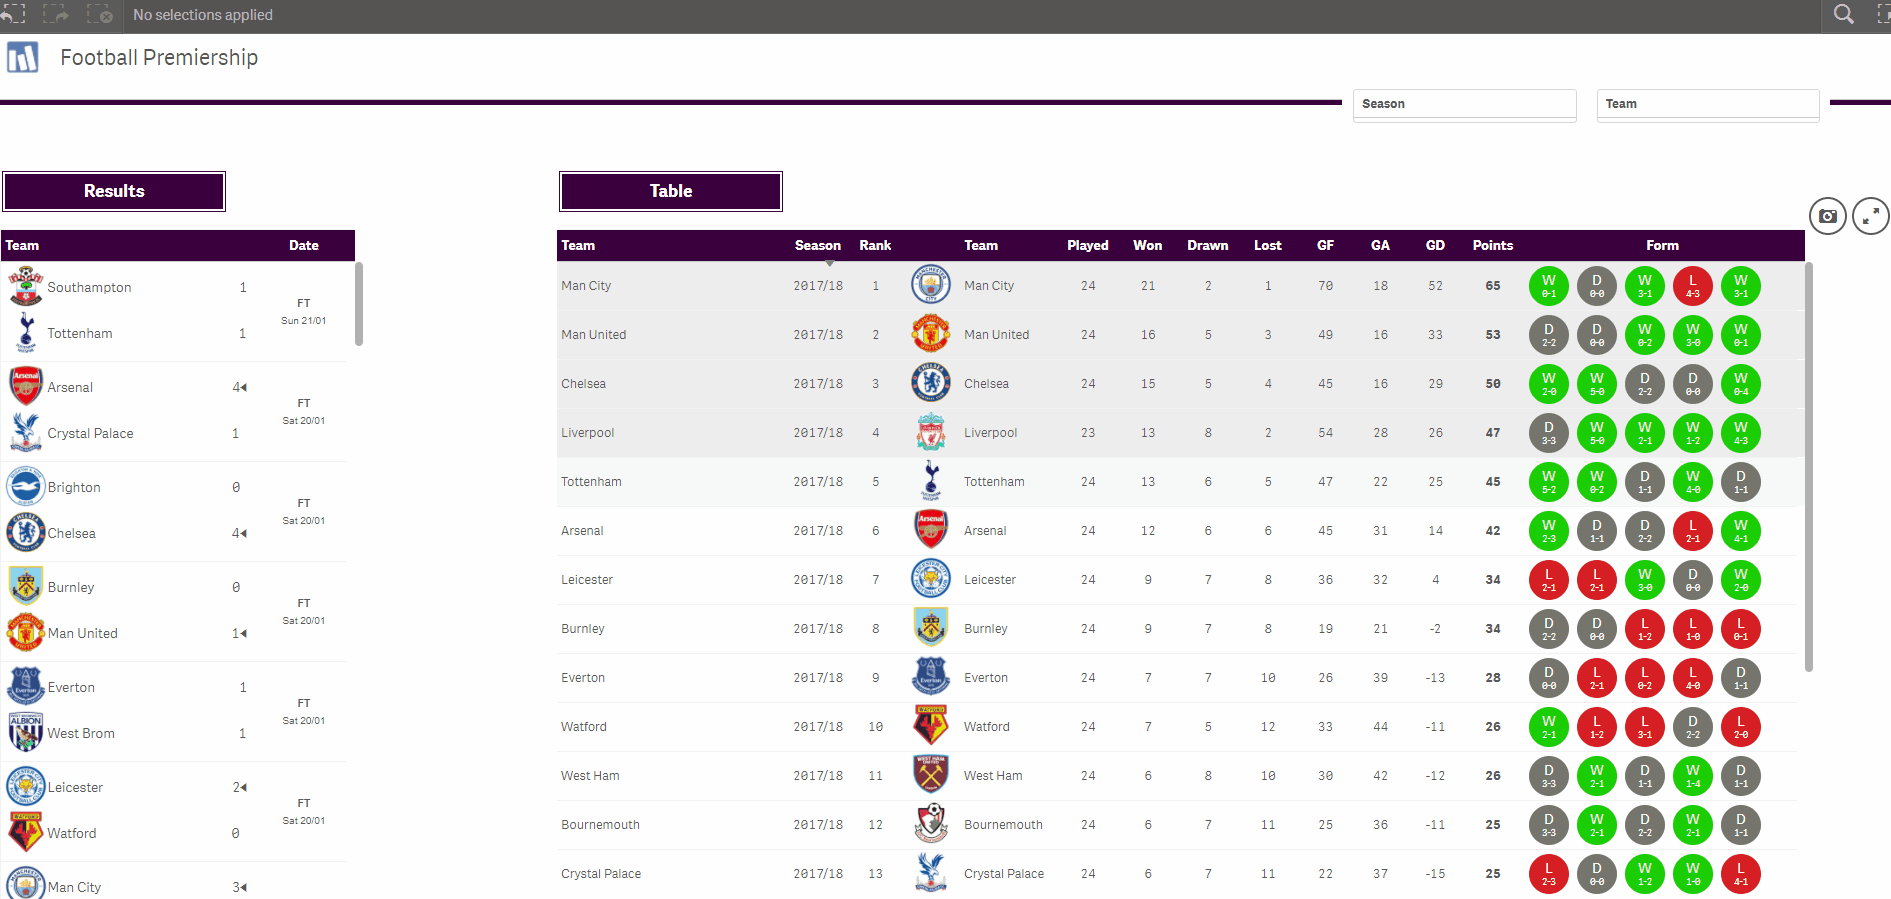This screenshot has height=899, width=1891.
Task: Click the Bournemouth crest in the table
Action: click(x=931, y=824)
